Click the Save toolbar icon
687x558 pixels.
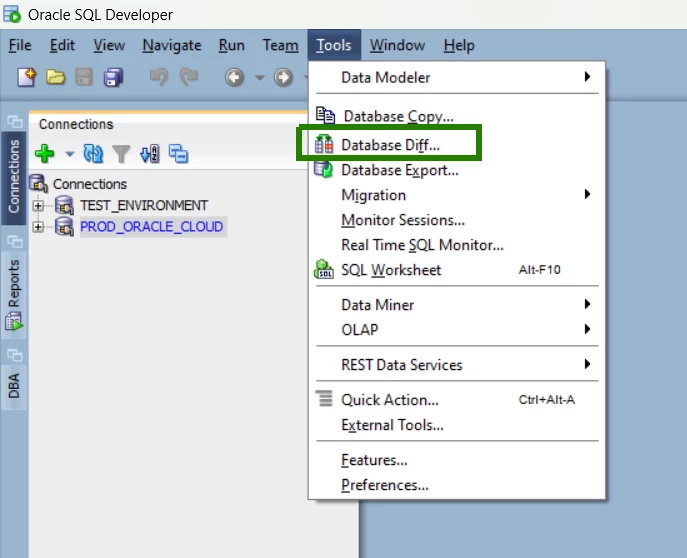tap(84, 78)
